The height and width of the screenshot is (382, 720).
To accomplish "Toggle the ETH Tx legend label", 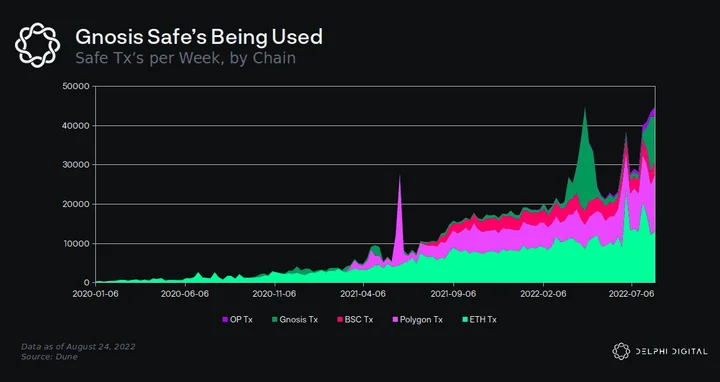I will pyautogui.click(x=483, y=320).
